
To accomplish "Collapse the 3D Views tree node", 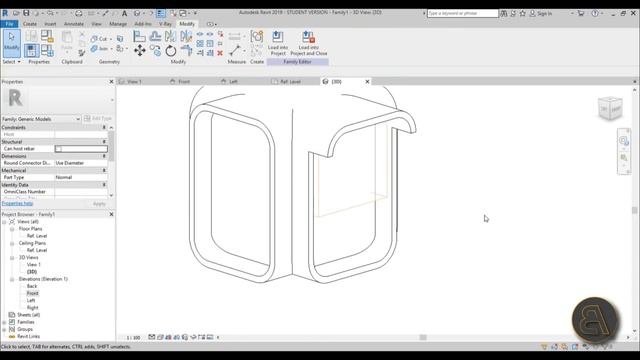I will [x=12, y=258].
